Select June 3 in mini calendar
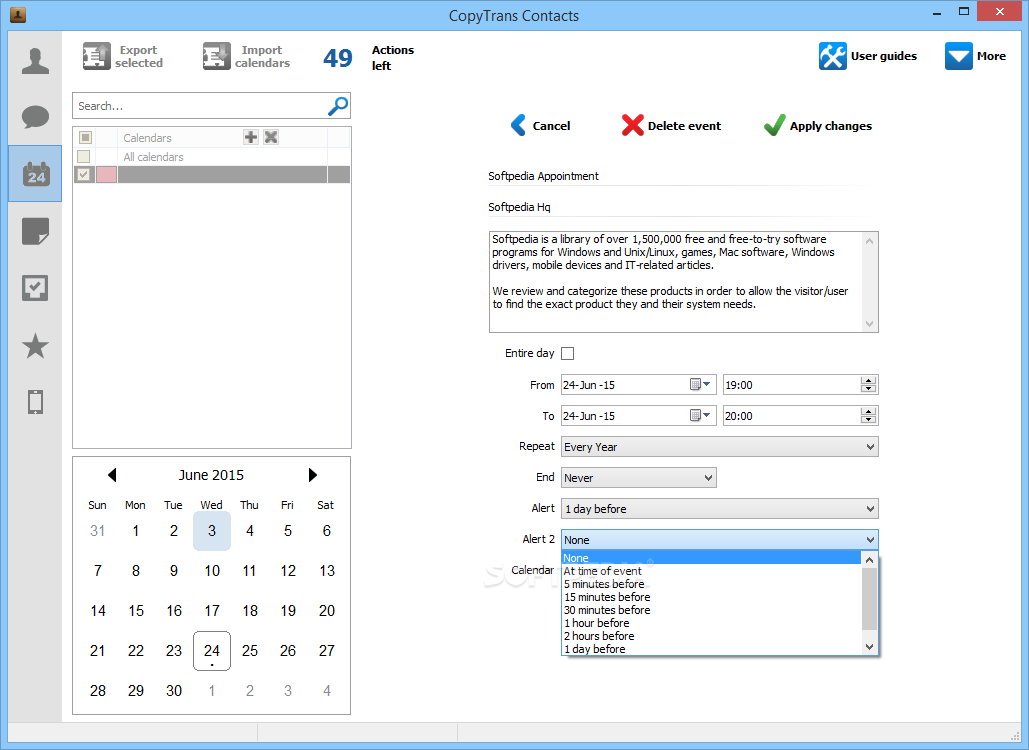 click(x=212, y=531)
